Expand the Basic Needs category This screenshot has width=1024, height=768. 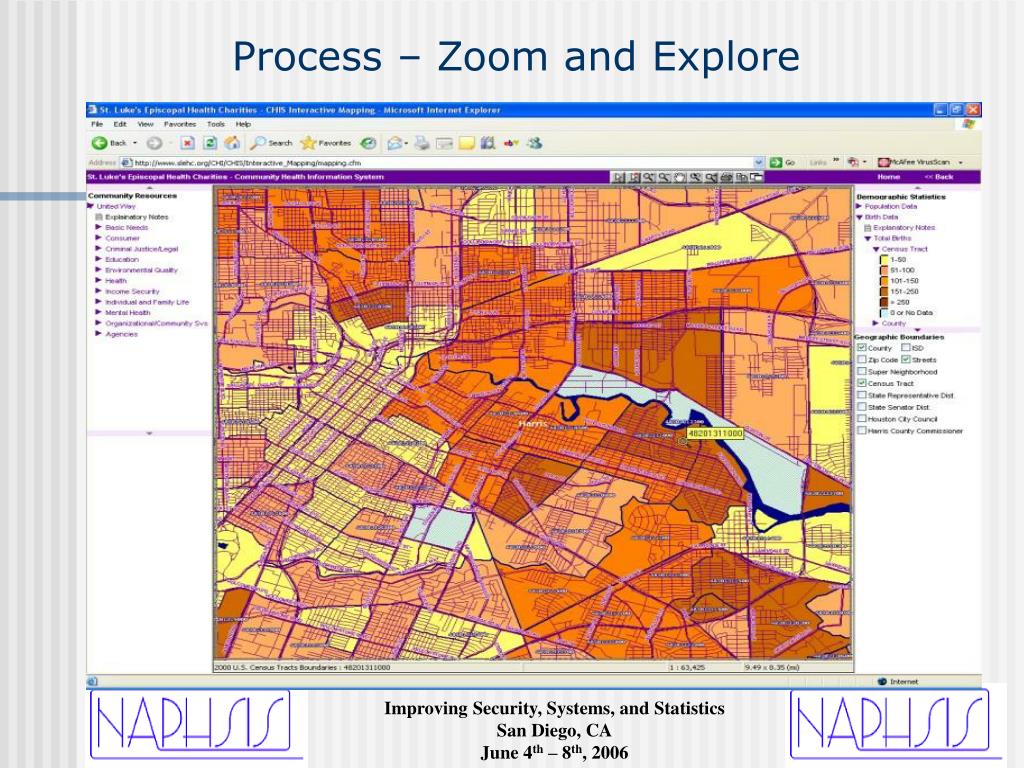(99, 227)
